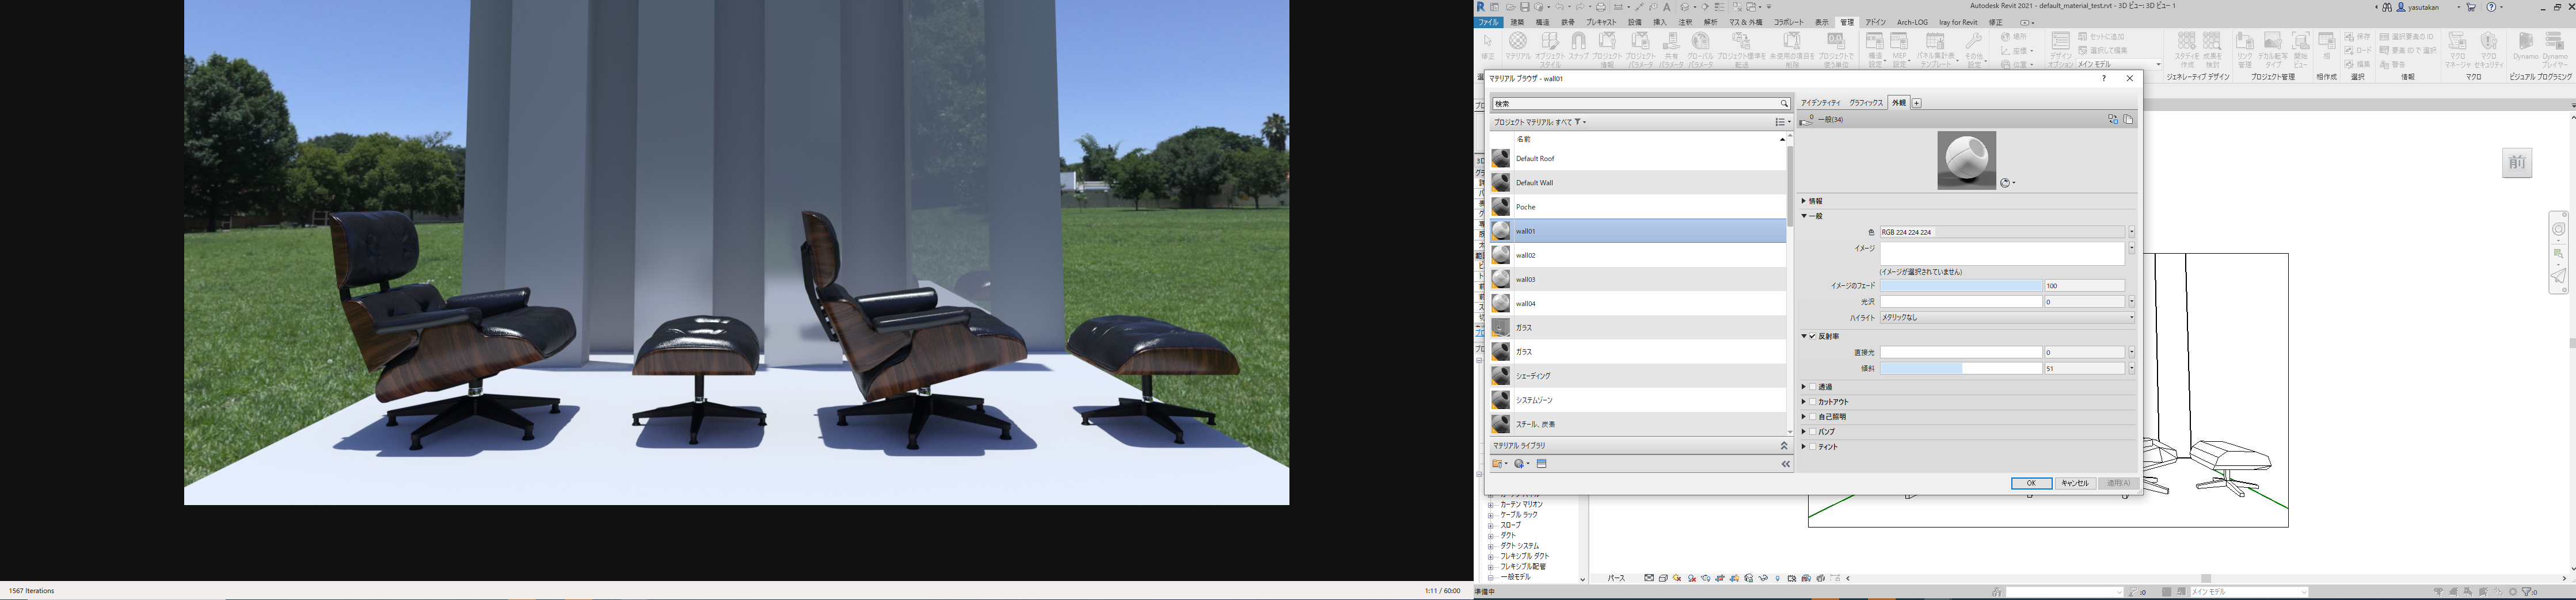Open the メイン モデル design option dropdown
This screenshot has height=600, width=2576.
[x=2118, y=64]
